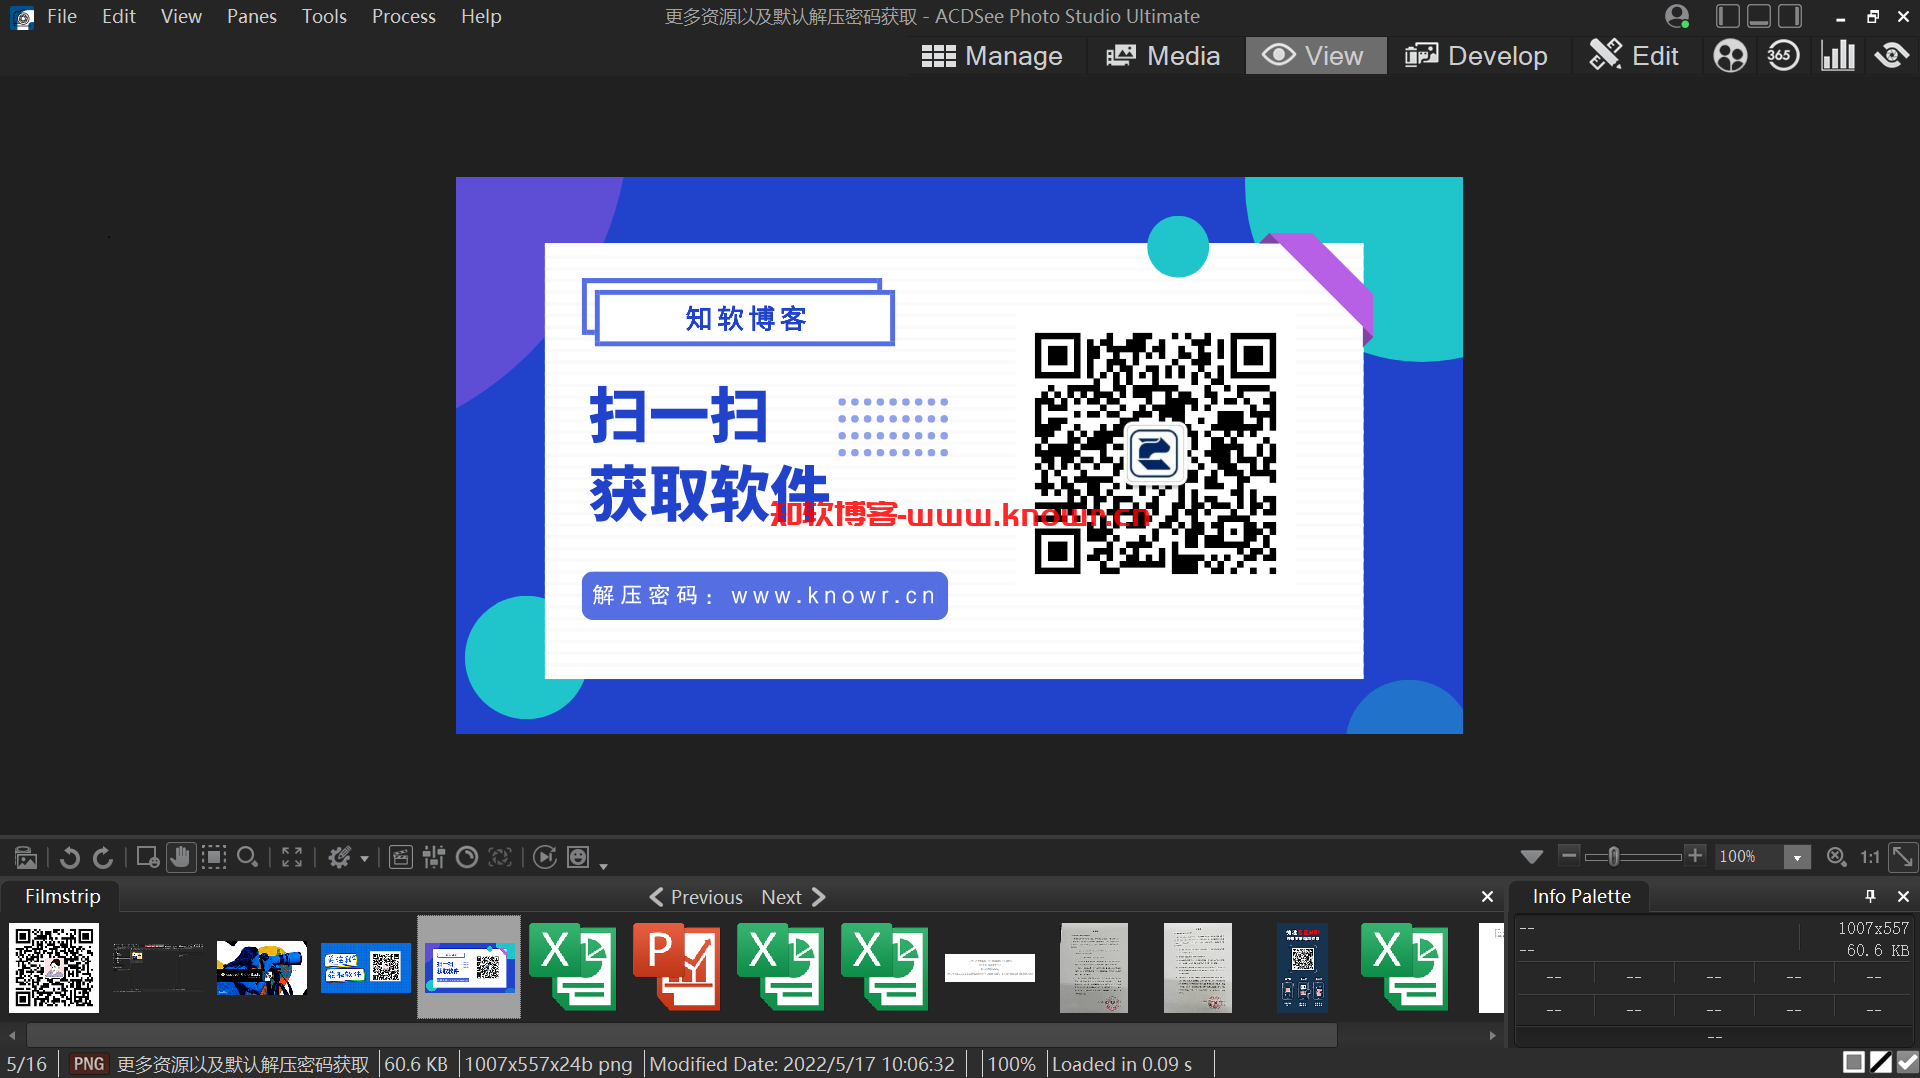Viewport: 1920px width, 1078px height.
Task: Select the PowerPoint file thumbnail
Action: click(676, 967)
